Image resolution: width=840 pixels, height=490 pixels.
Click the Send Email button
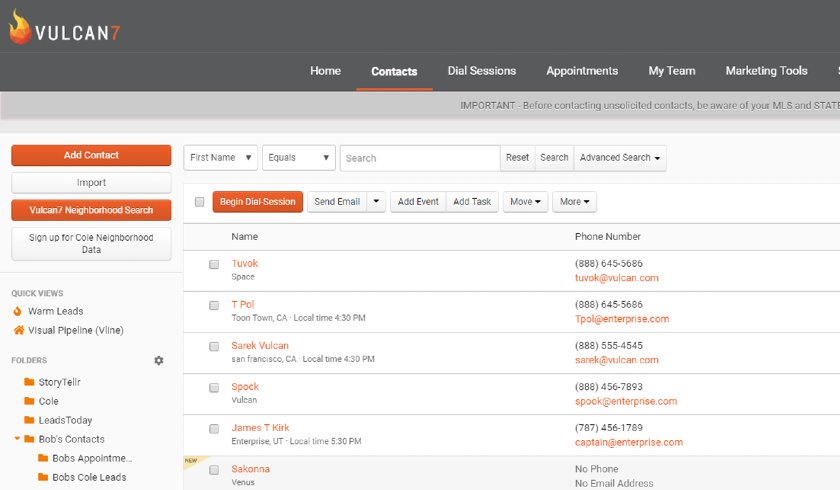click(337, 201)
